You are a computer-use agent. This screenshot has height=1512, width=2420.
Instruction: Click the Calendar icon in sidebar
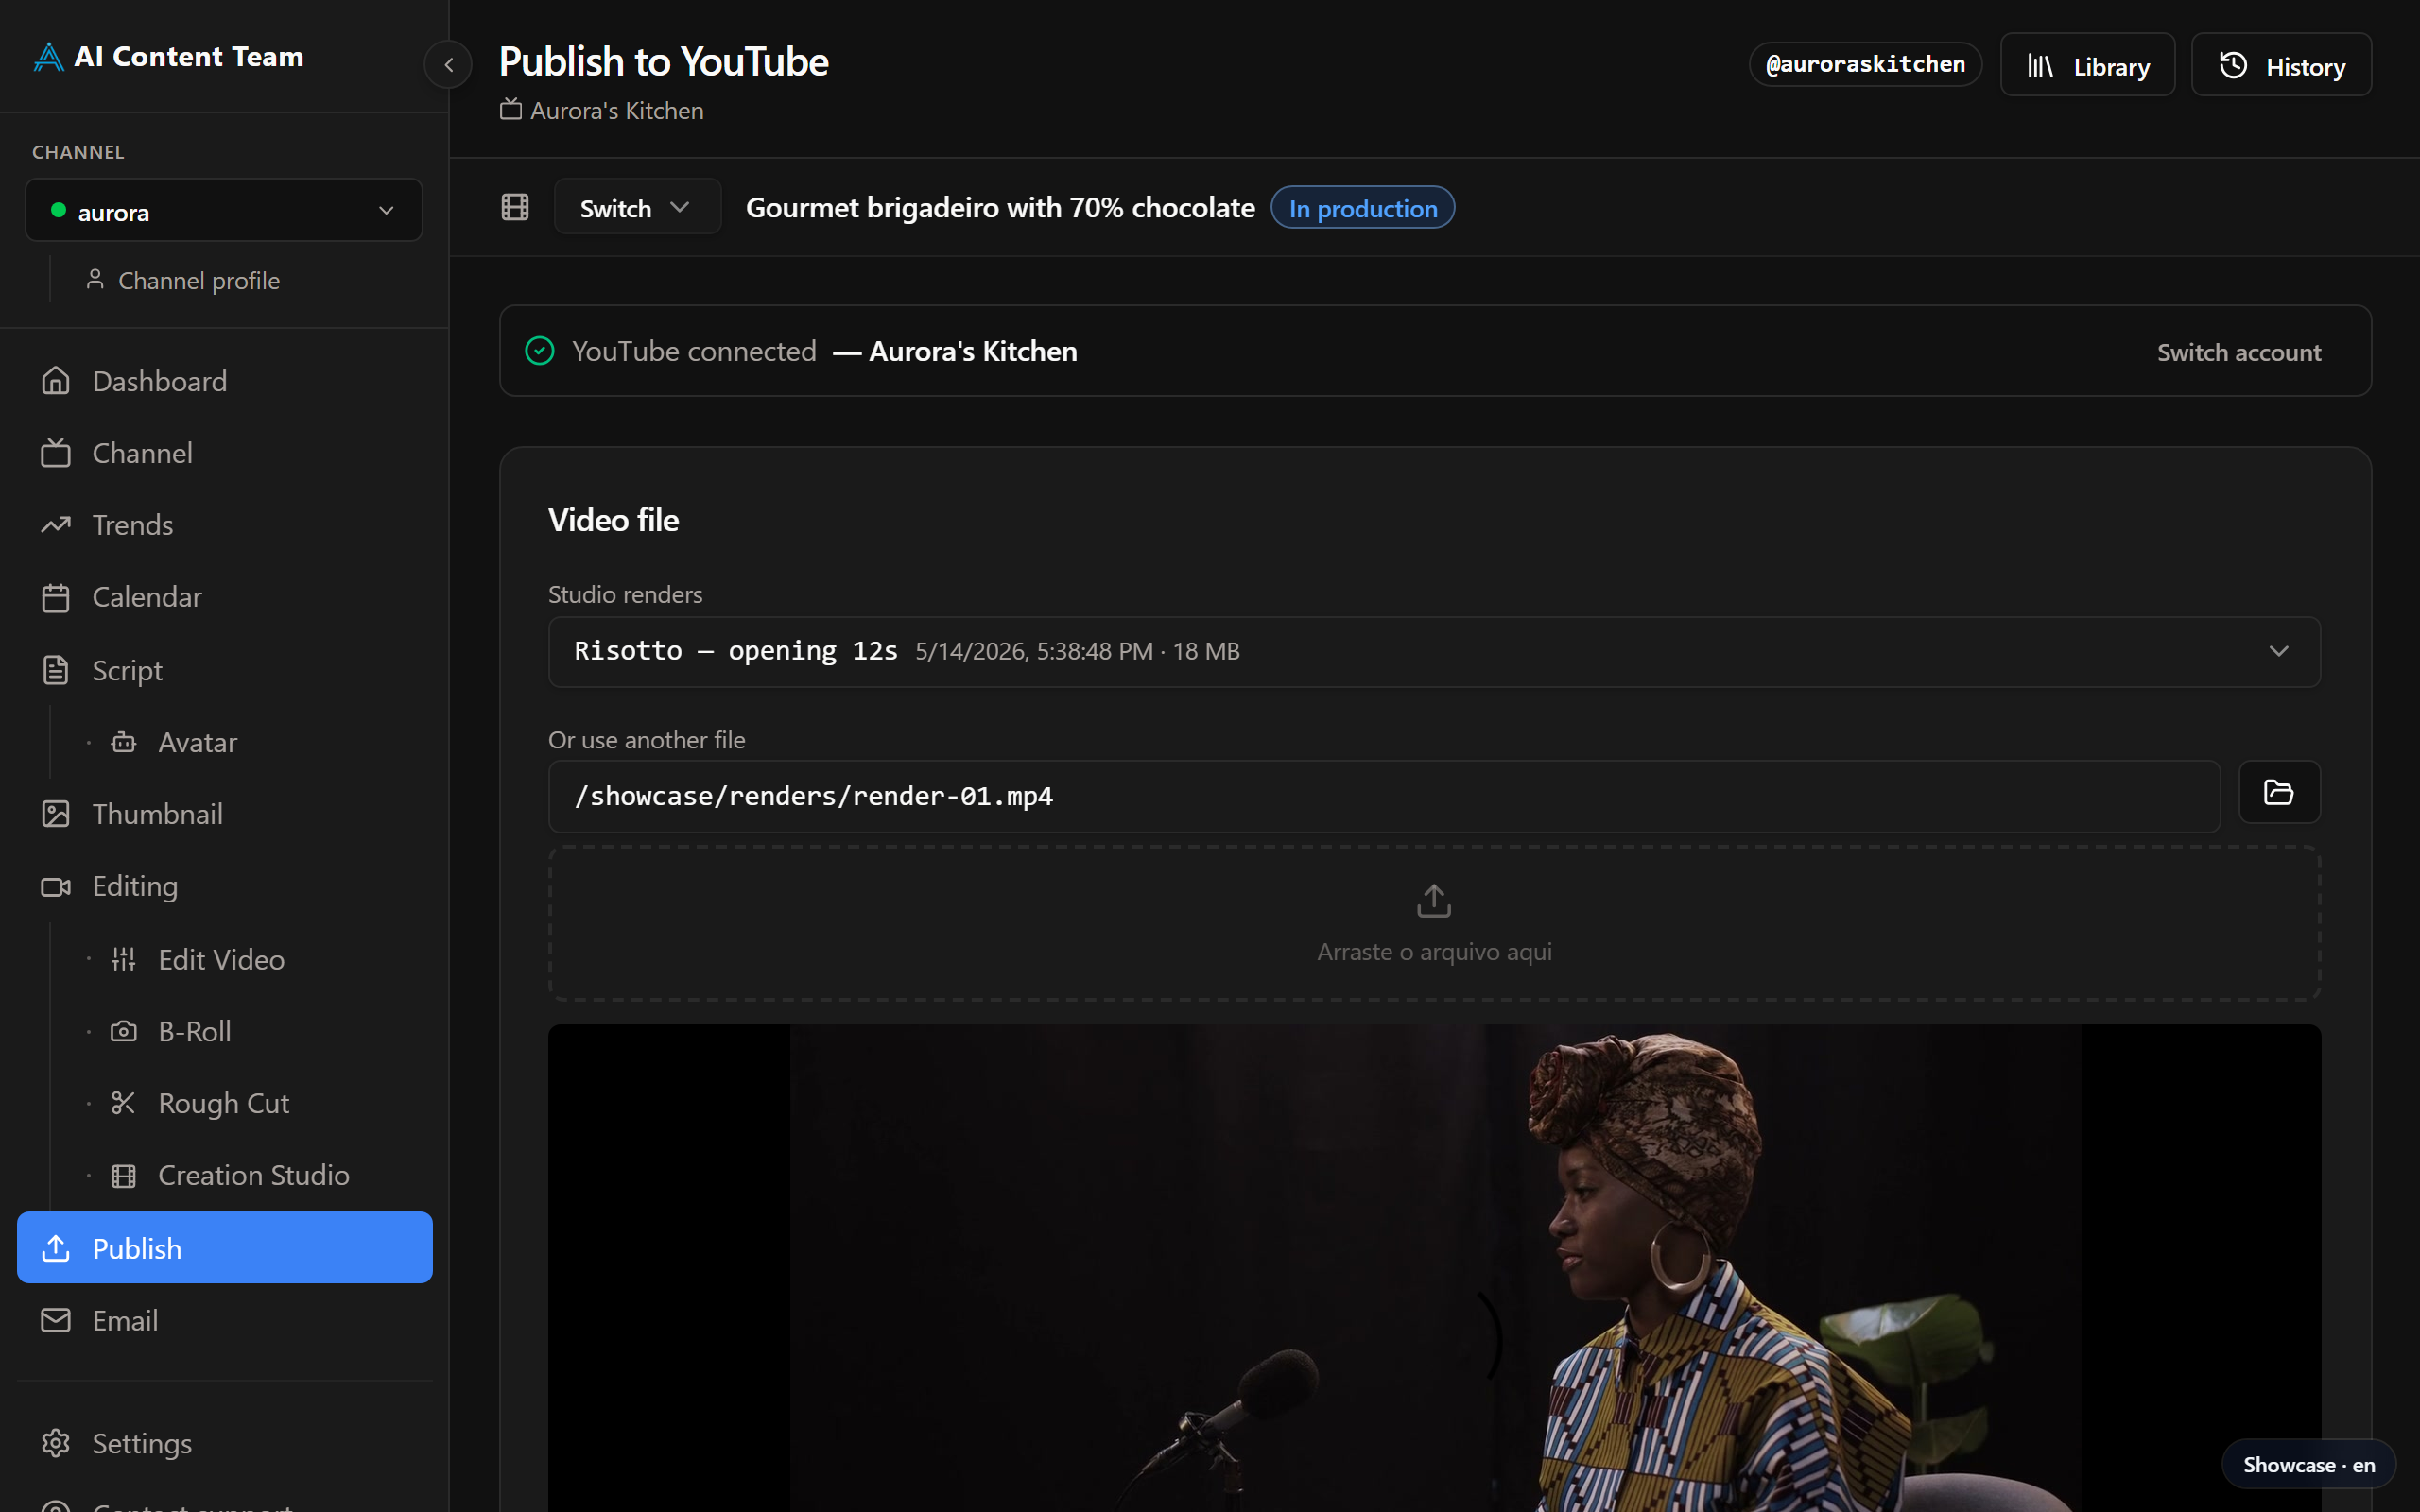(x=56, y=597)
